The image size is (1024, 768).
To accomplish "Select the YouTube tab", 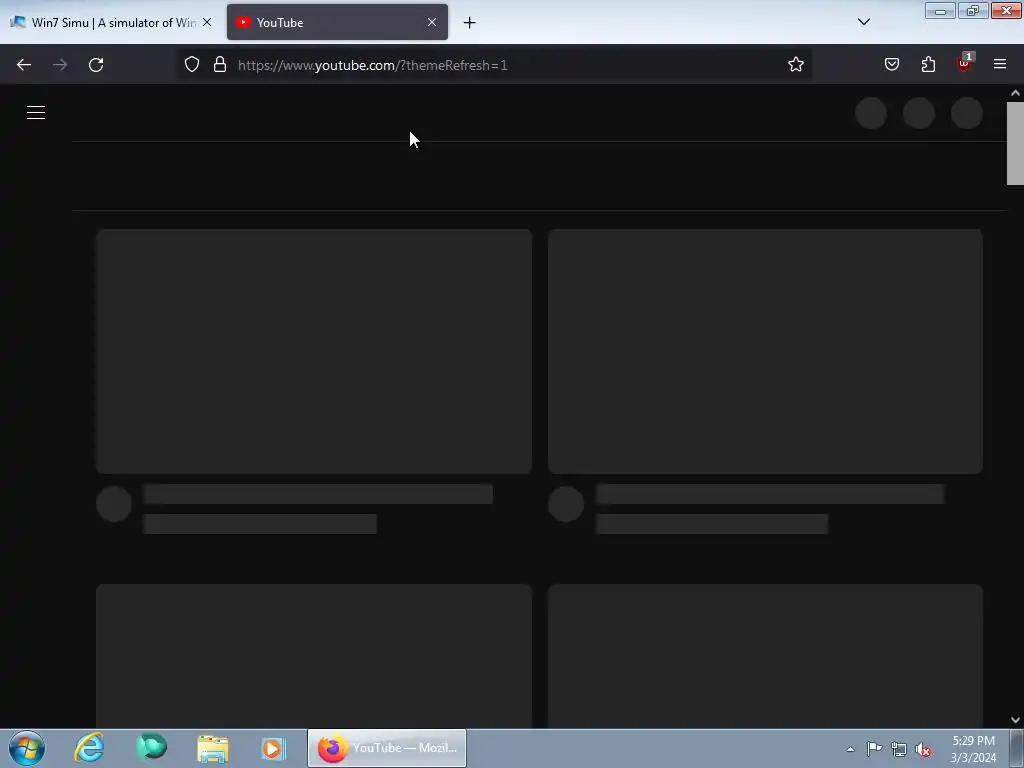I will coord(337,22).
